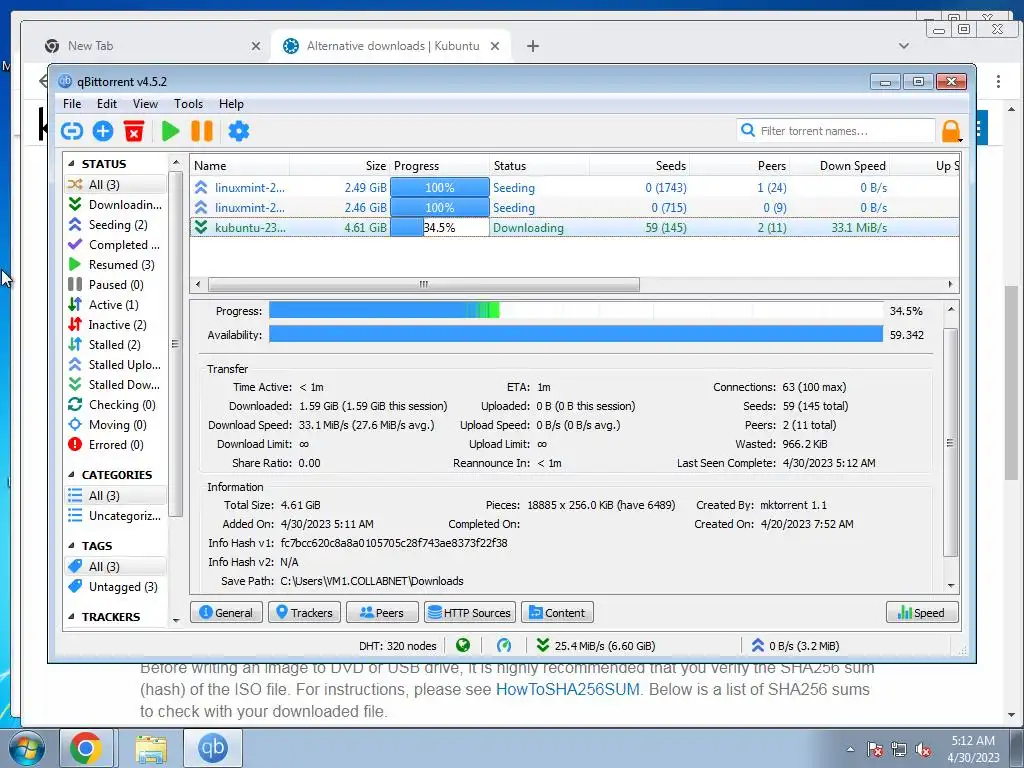Screen dimensions: 1024x768
Task: Click the Filter torrent names field
Action: point(836,131)
